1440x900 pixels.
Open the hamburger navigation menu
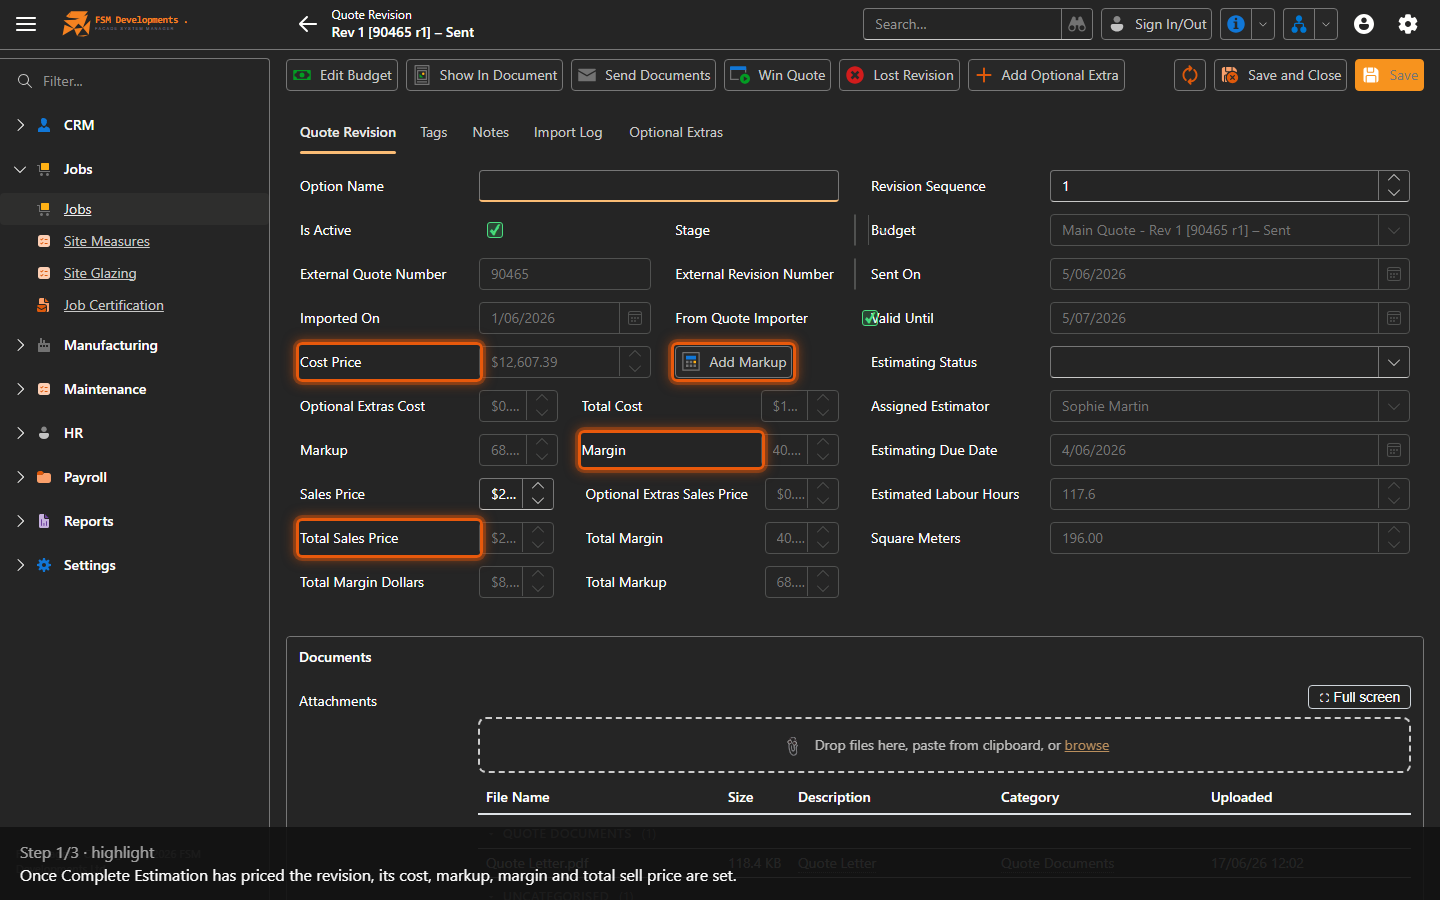coord(26,24)
